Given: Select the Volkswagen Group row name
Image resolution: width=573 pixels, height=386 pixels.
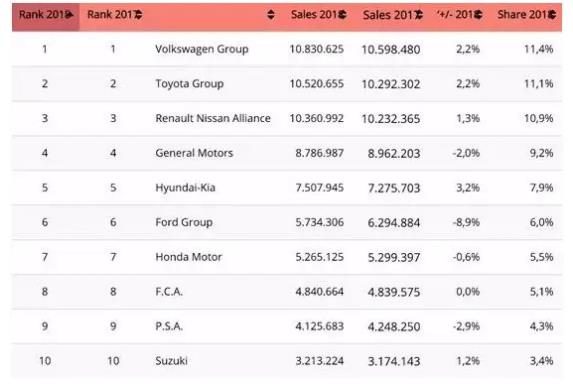Looking at the screenshot, I should (202, 49).
